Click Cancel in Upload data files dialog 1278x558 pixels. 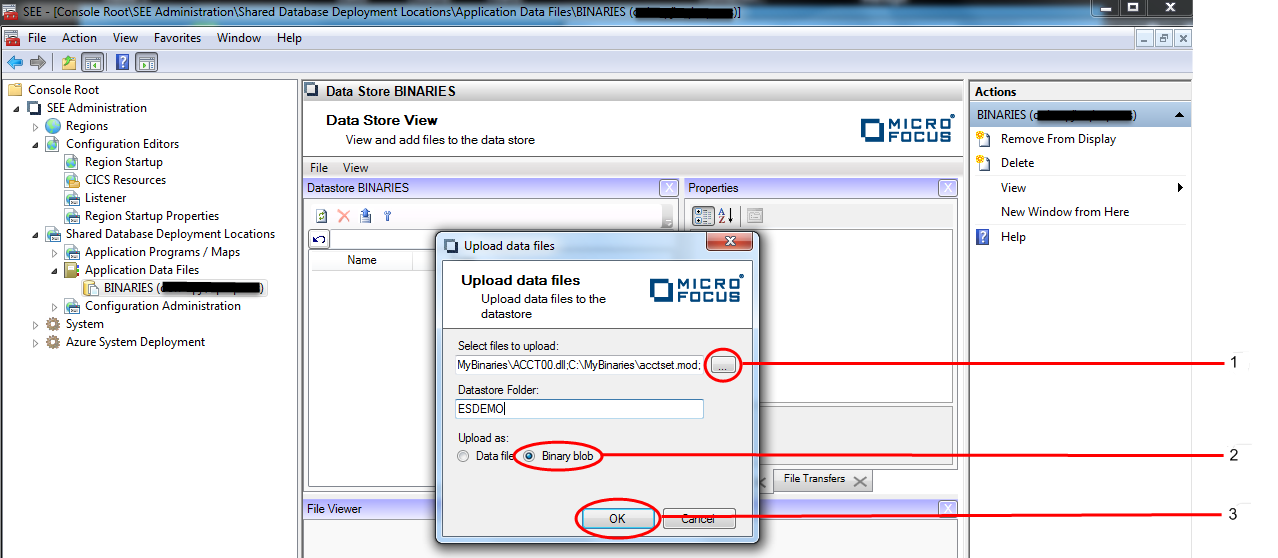pos(699,519)
